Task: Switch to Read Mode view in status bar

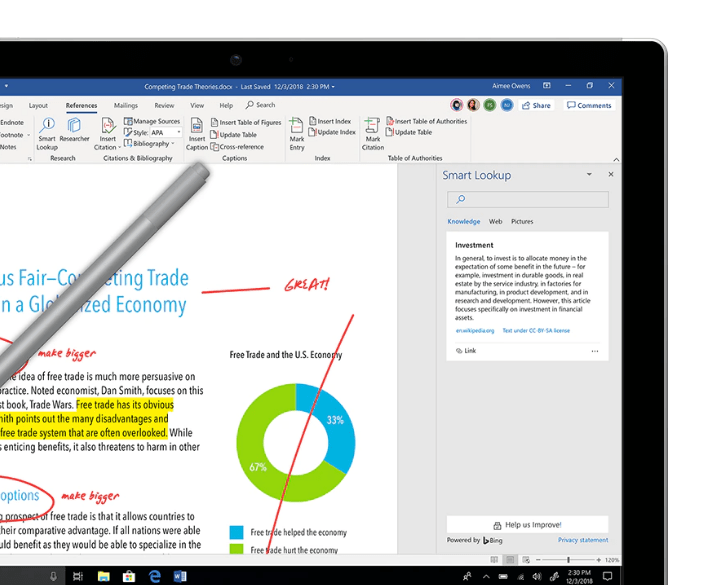Action: pos(494,560)
